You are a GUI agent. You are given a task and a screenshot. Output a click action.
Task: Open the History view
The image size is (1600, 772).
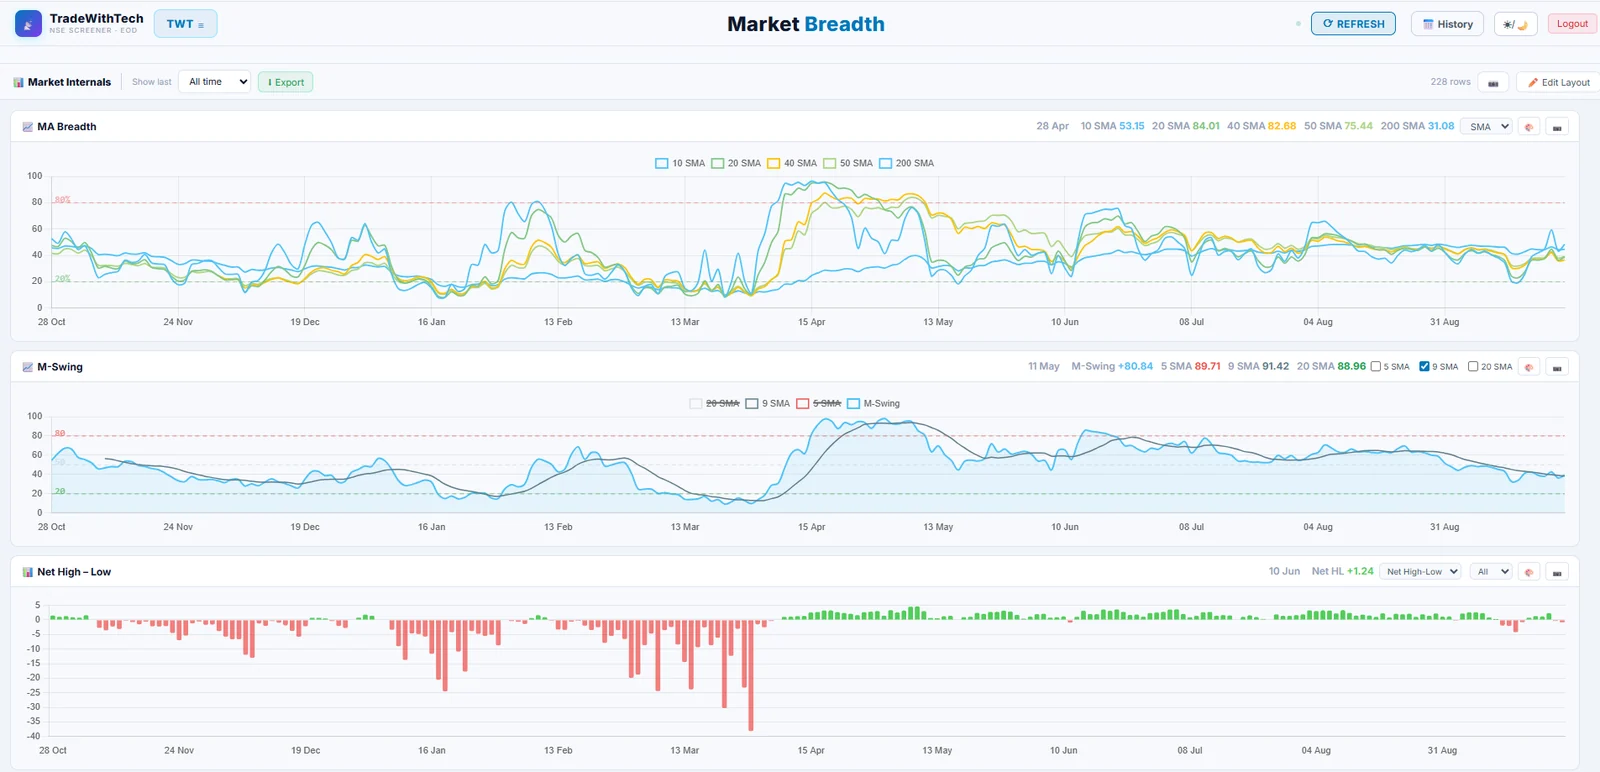pos(1447,24)
